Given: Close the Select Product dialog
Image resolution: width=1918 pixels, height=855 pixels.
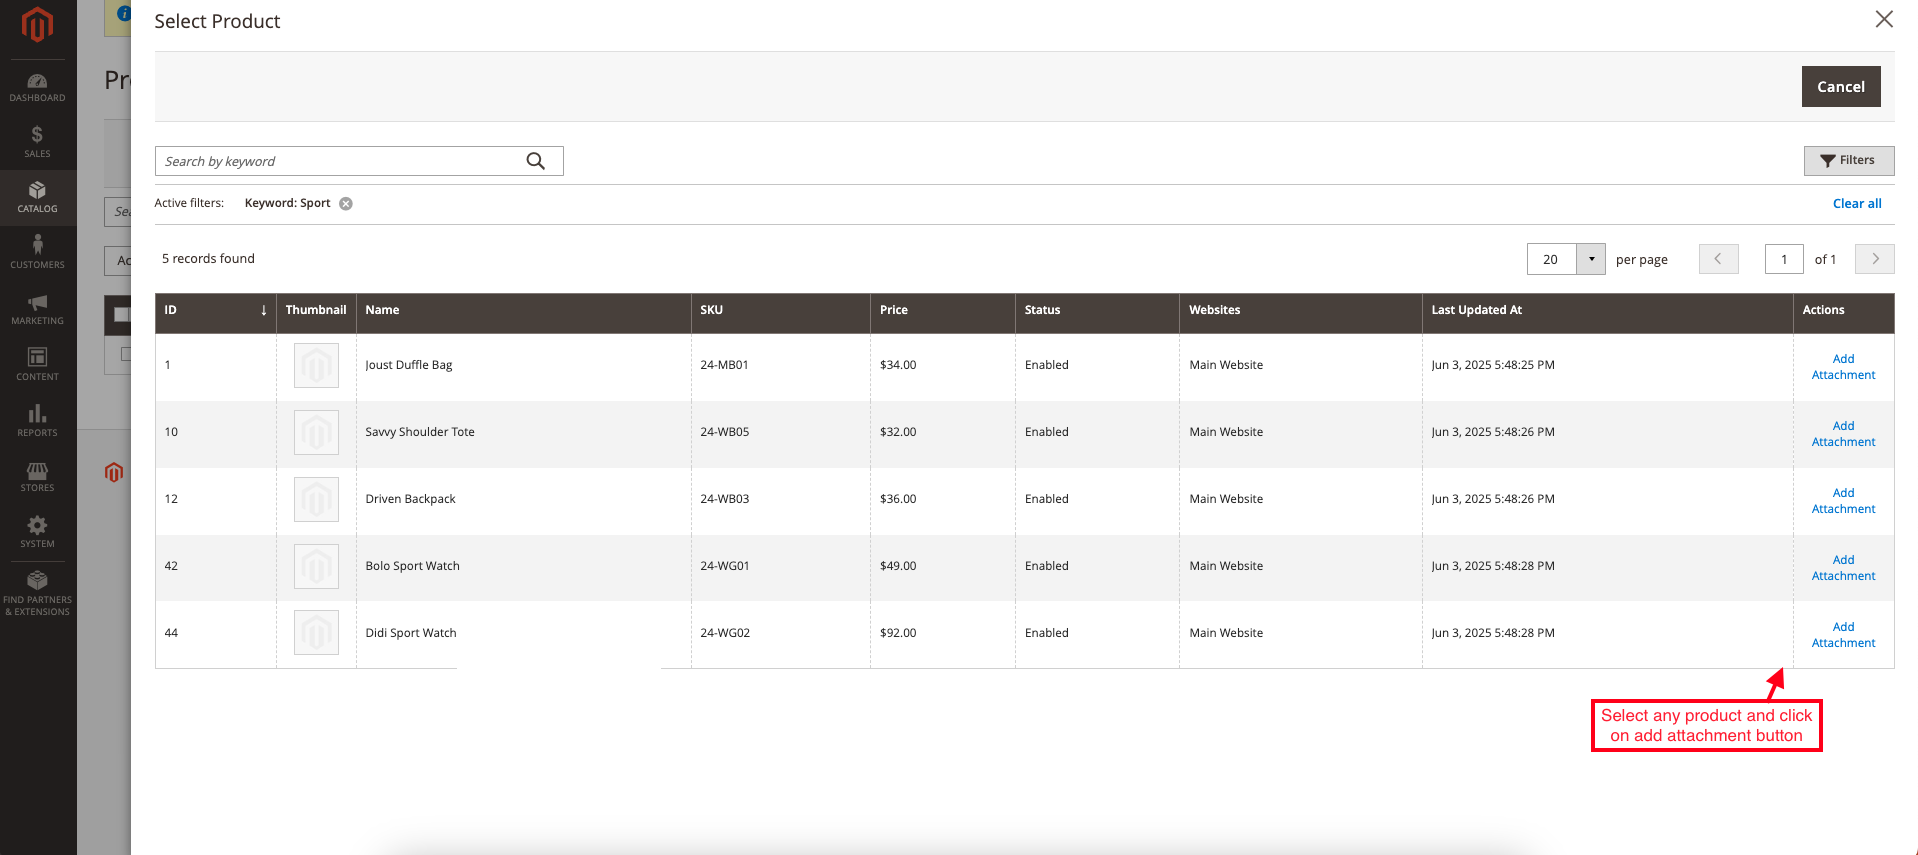Looking at the screenshot, I should click(1884, 19).
